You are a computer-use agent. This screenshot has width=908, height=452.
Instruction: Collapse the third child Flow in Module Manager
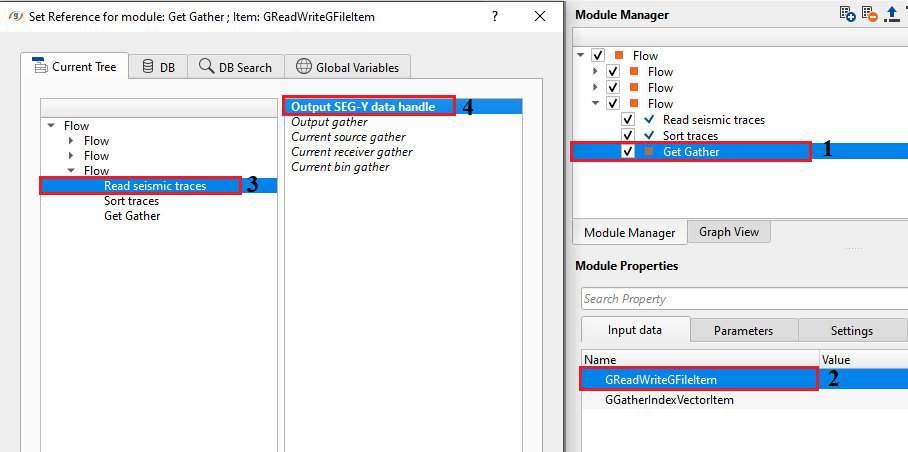coord(596,104)
